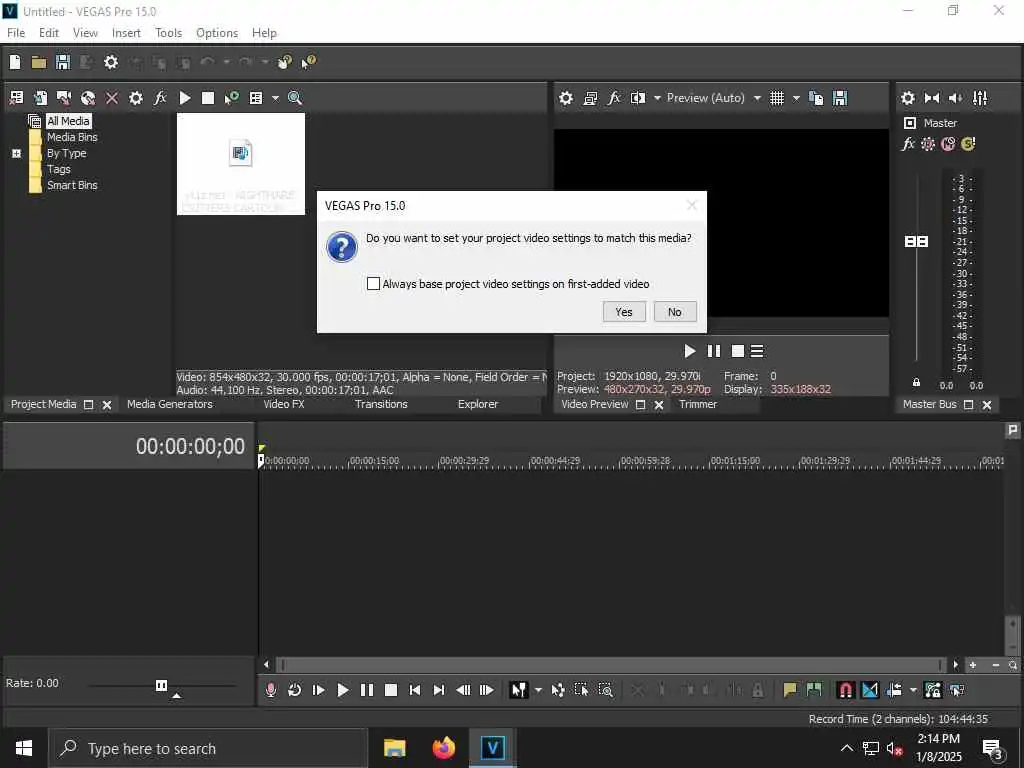Start media preview in the Project Media toolbar
Screen dimensions: 1024x768
[x=185, y=98]
